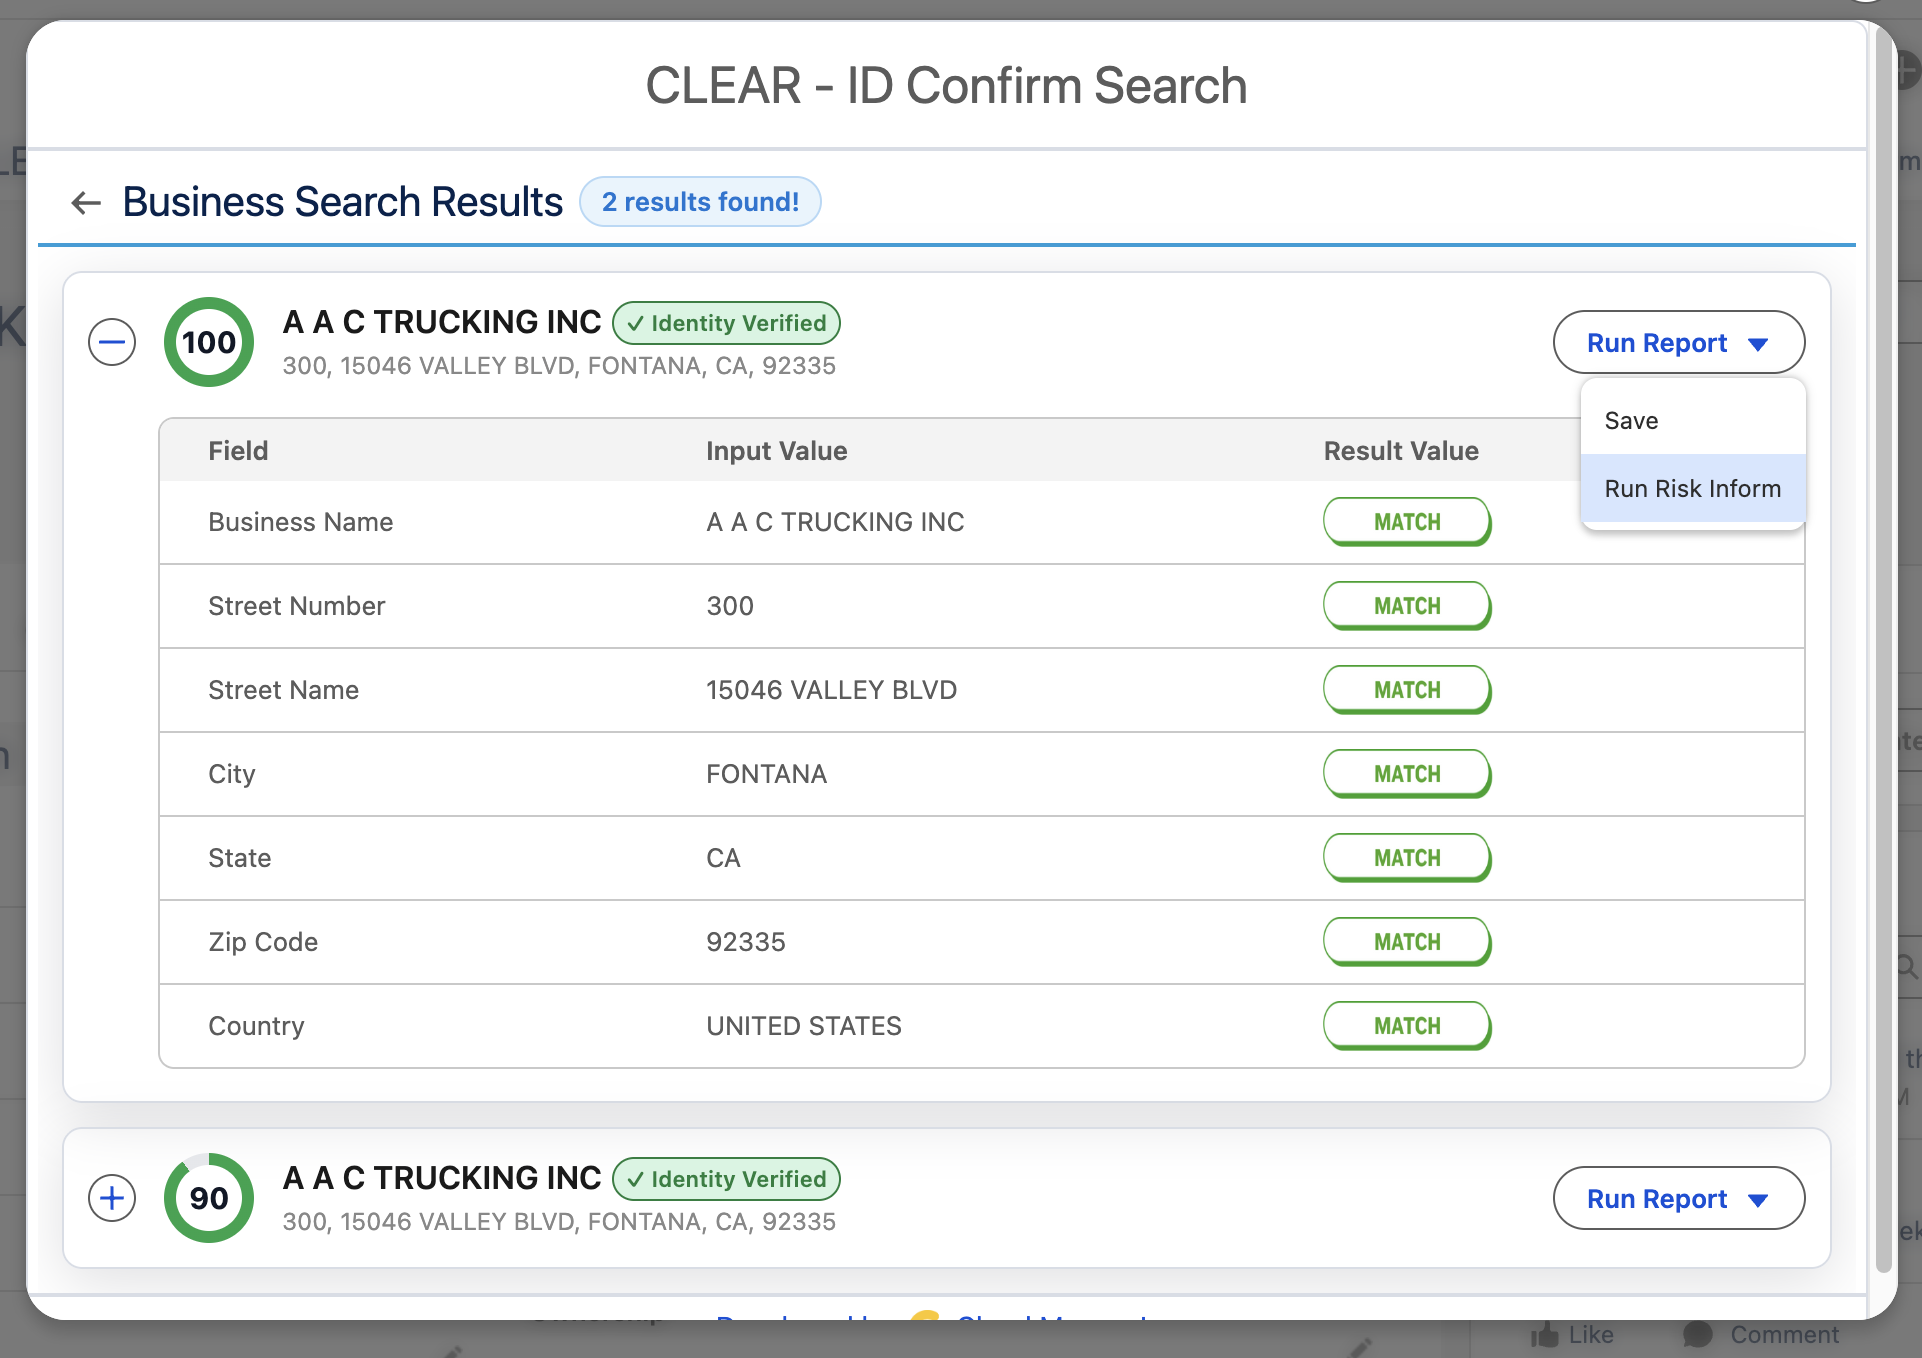Click MATCH badge for Street Name row
Image resolution: width=1922 pixels, height=1358 pixels.
coord(1407,690)
